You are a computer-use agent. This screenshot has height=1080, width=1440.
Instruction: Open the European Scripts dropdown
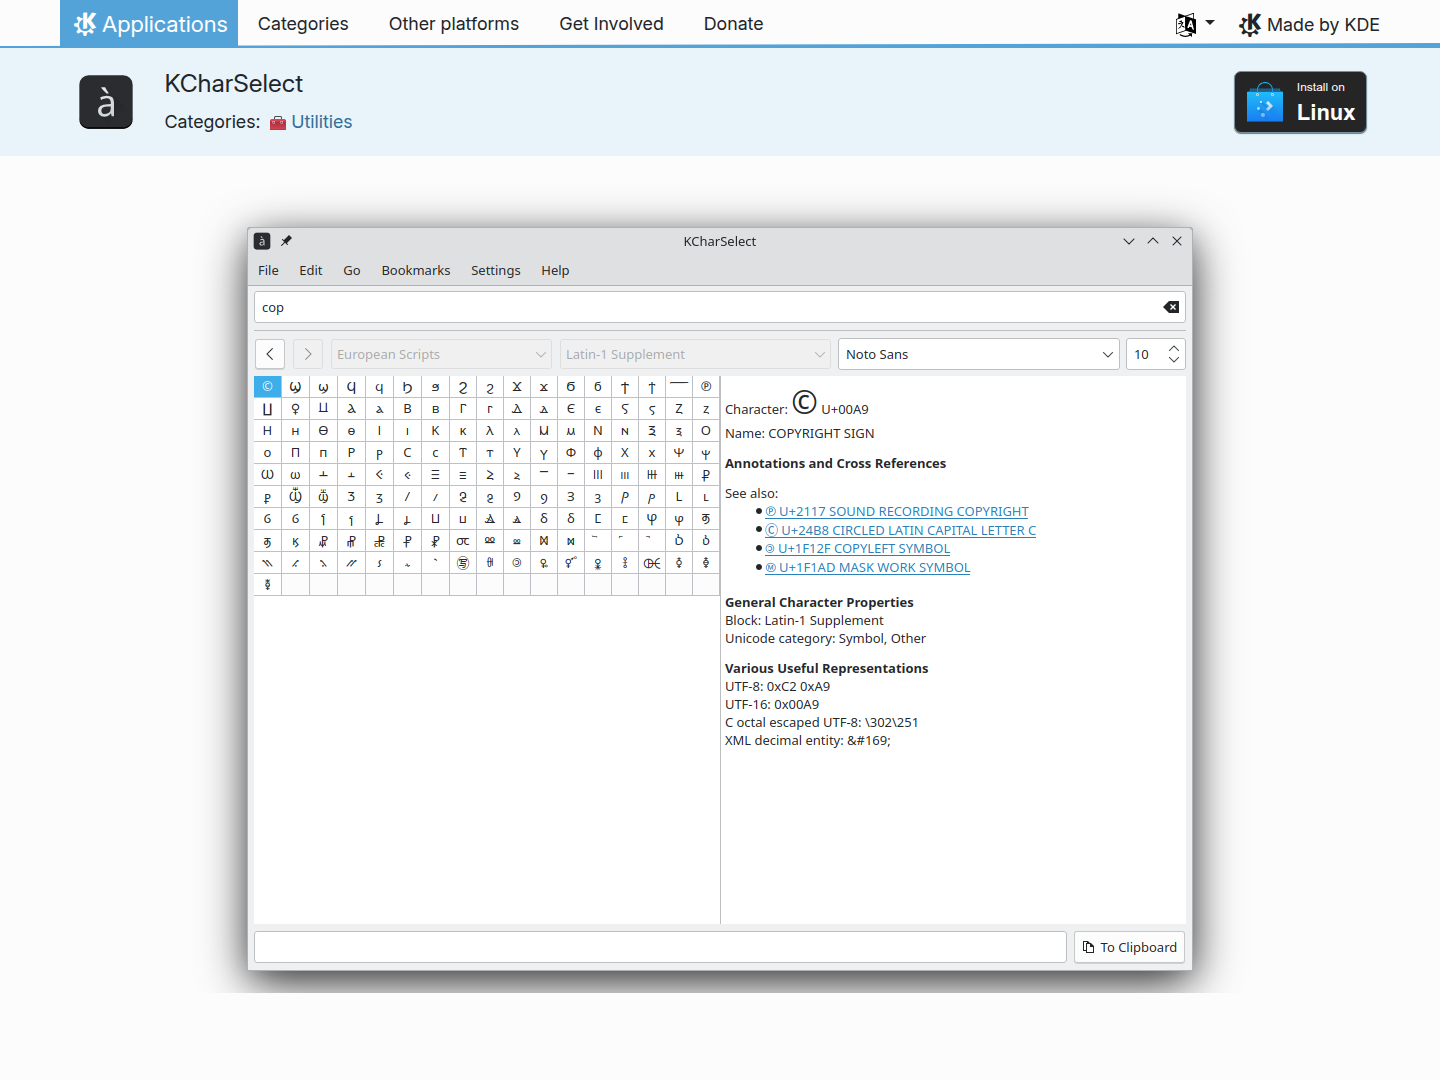tap(441, 354)
